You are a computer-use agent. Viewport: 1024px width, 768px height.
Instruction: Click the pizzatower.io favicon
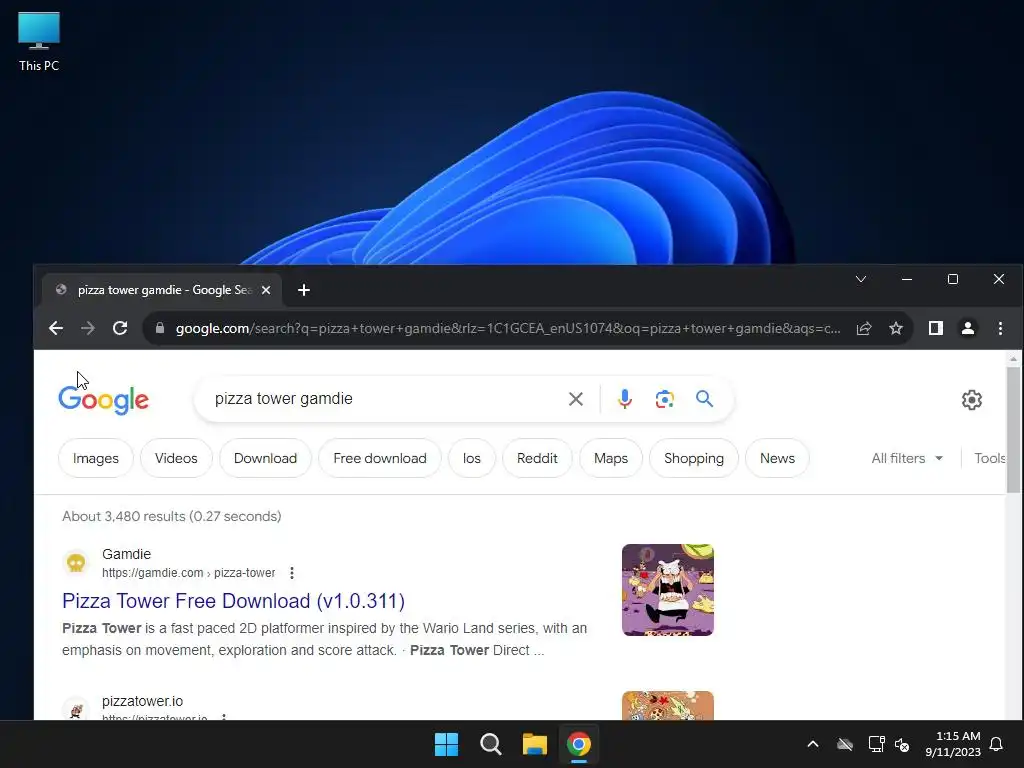(x=76, y=709)
